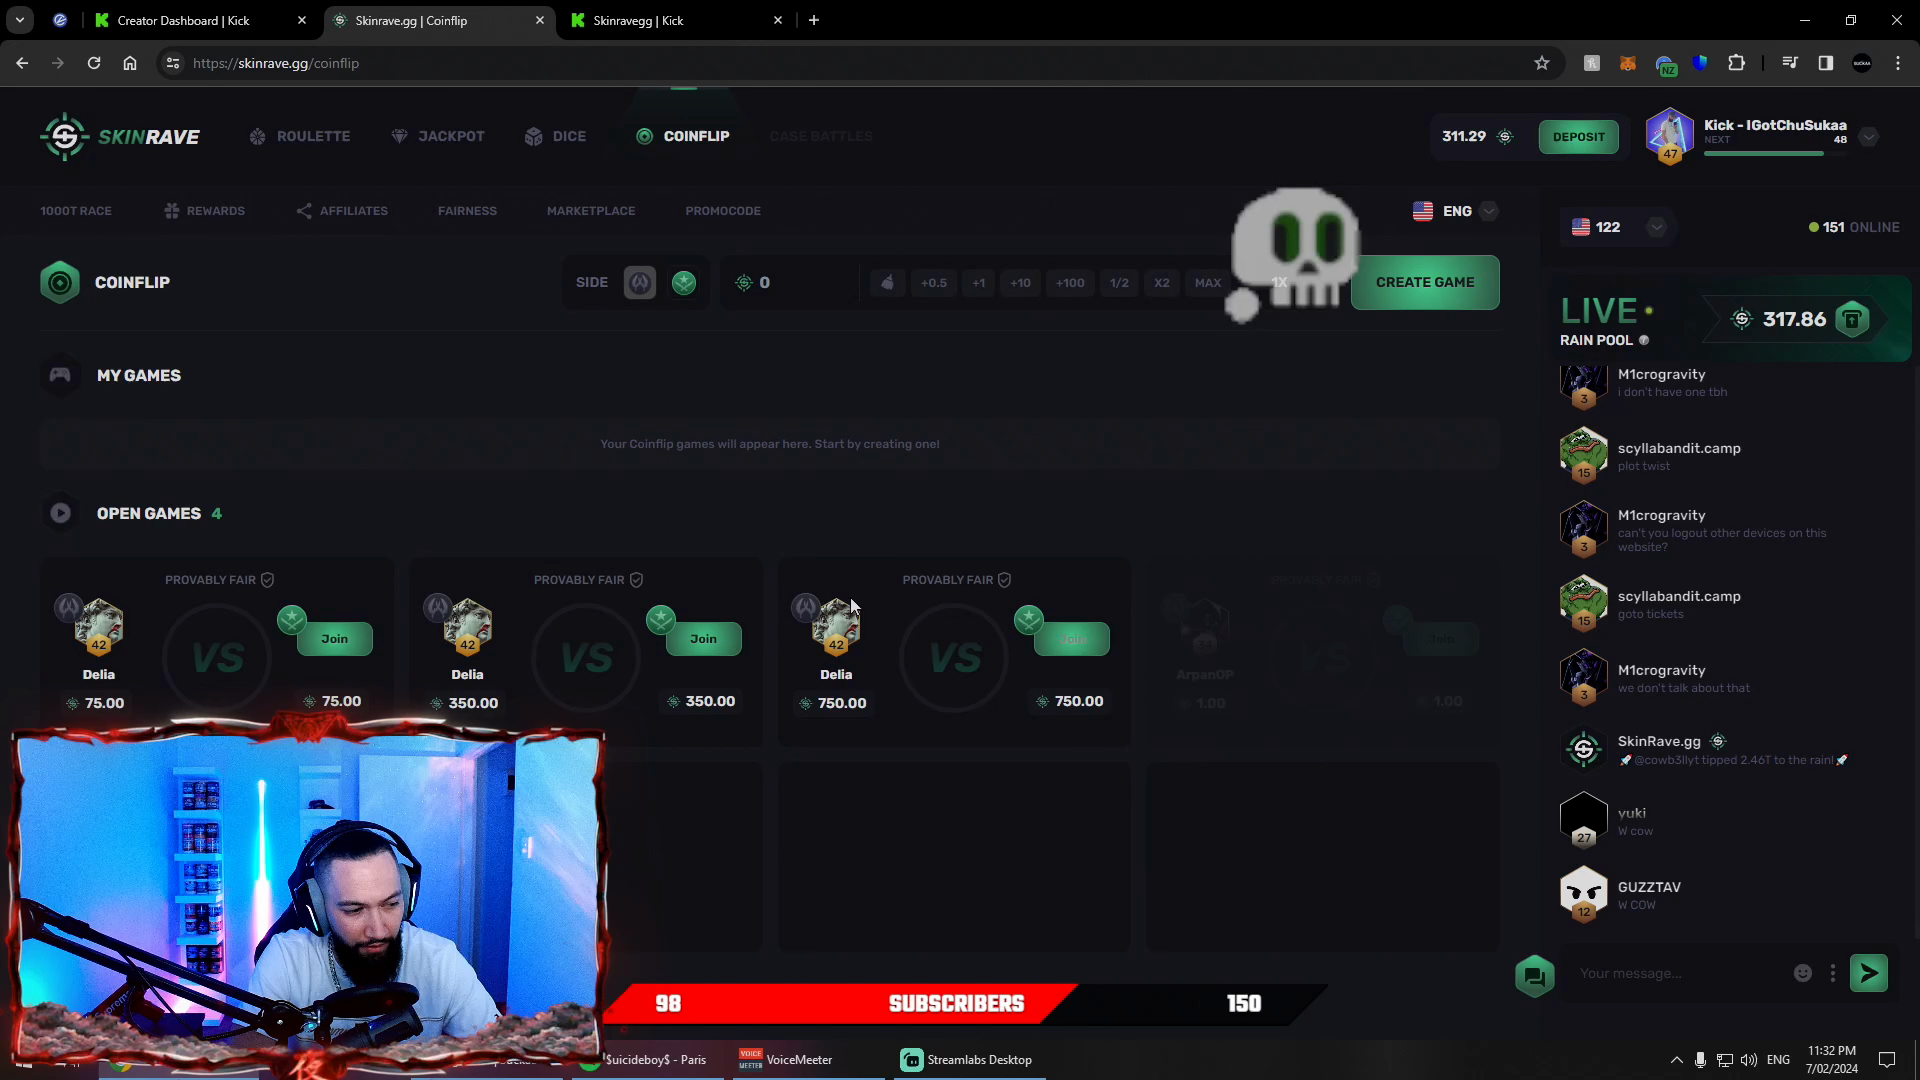Add +0.5 to the bet amount
The width and height of the screenshot is (1920, 1080).
point(934,283)
